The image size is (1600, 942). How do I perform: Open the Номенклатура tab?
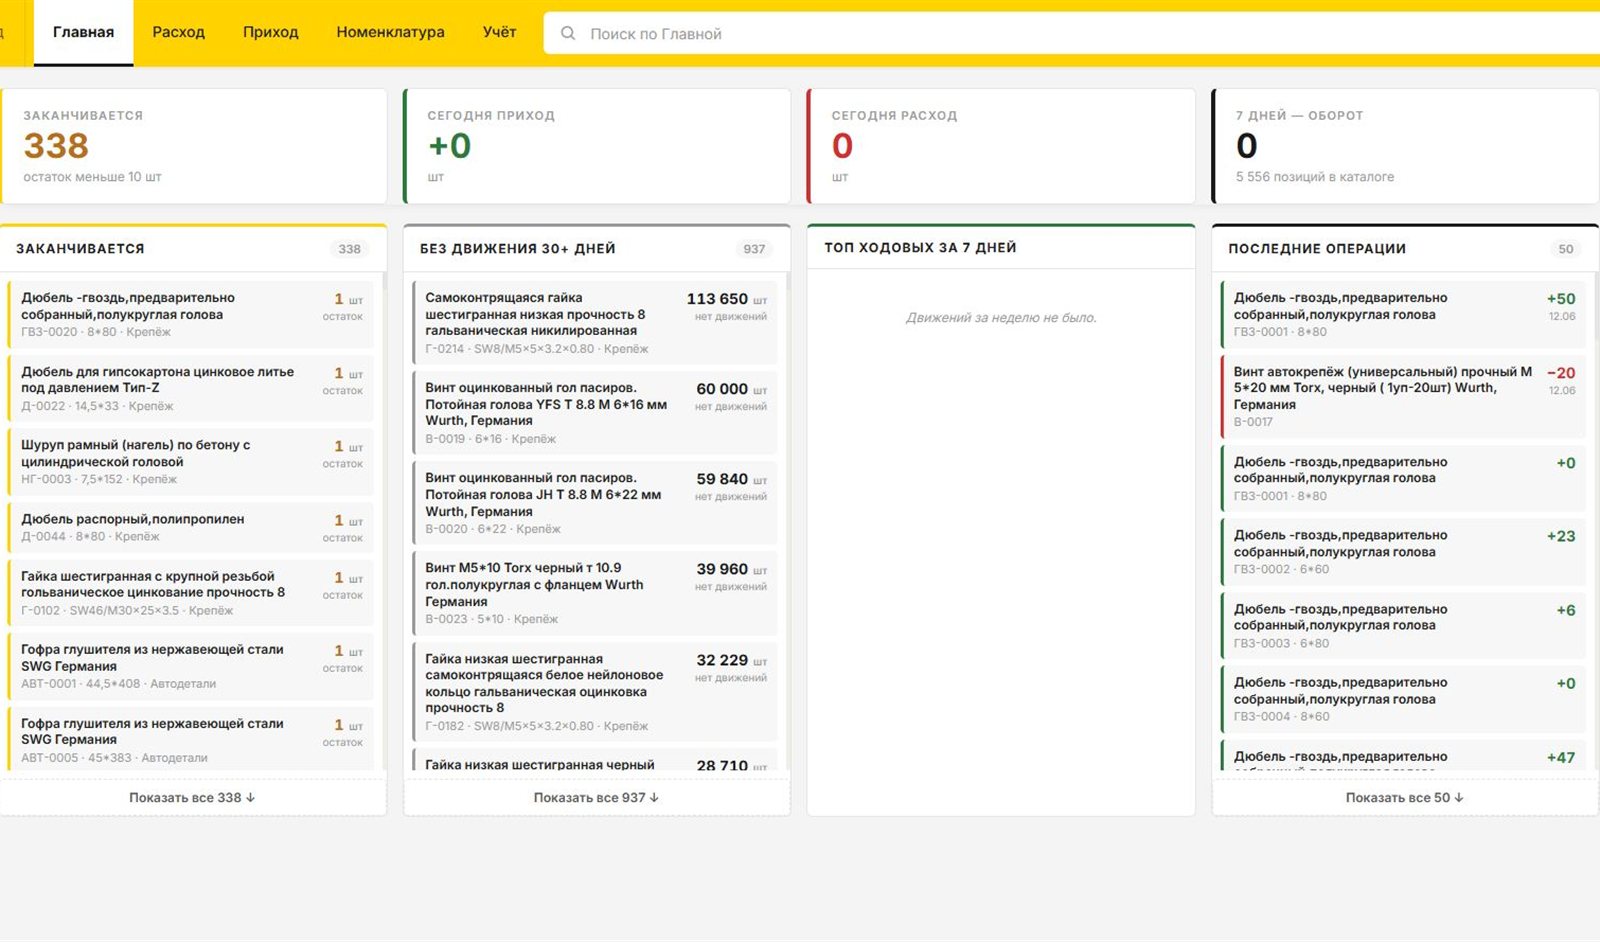click(x=390, y=32)
